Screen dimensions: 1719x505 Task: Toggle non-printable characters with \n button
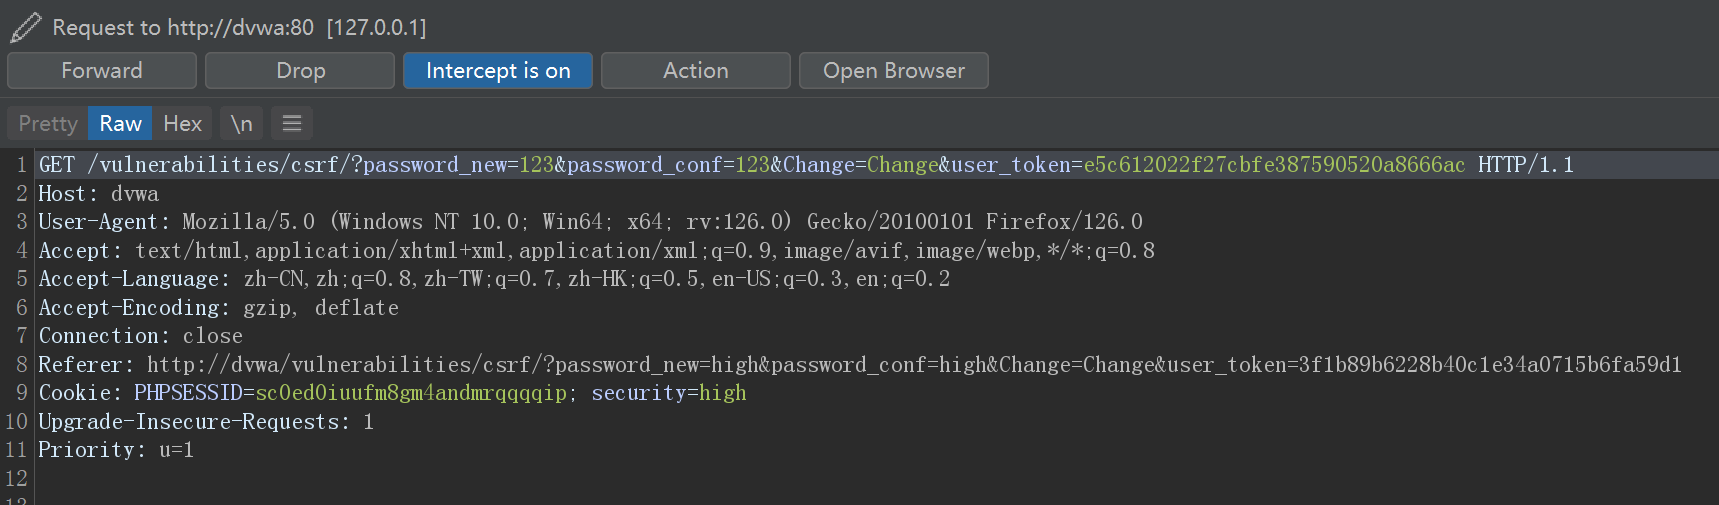tap(241, 123)
